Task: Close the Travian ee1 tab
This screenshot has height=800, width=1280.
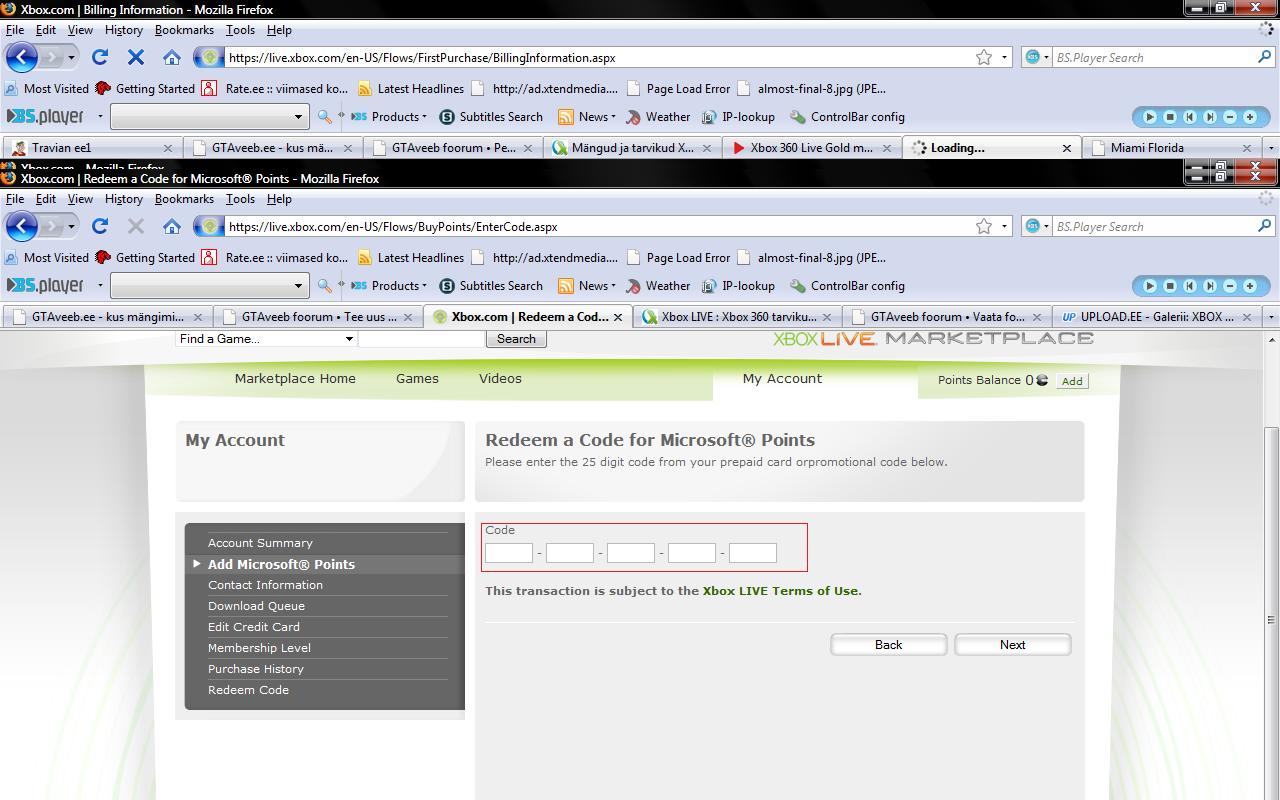Action: [x=168, y=148]
